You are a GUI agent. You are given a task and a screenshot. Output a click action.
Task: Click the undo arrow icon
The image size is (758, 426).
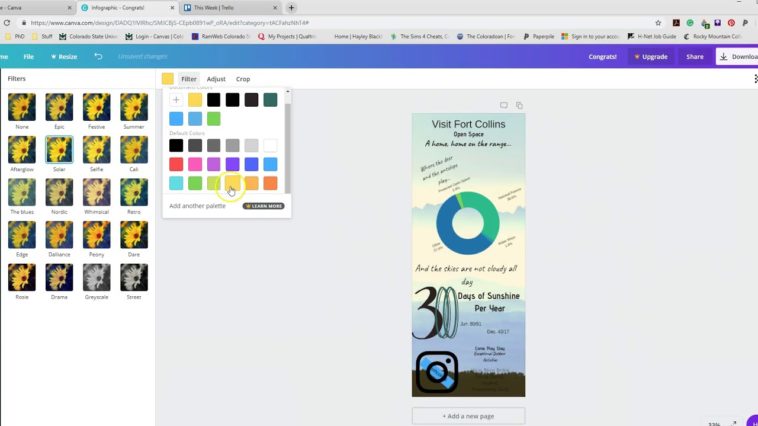[98, 57]
